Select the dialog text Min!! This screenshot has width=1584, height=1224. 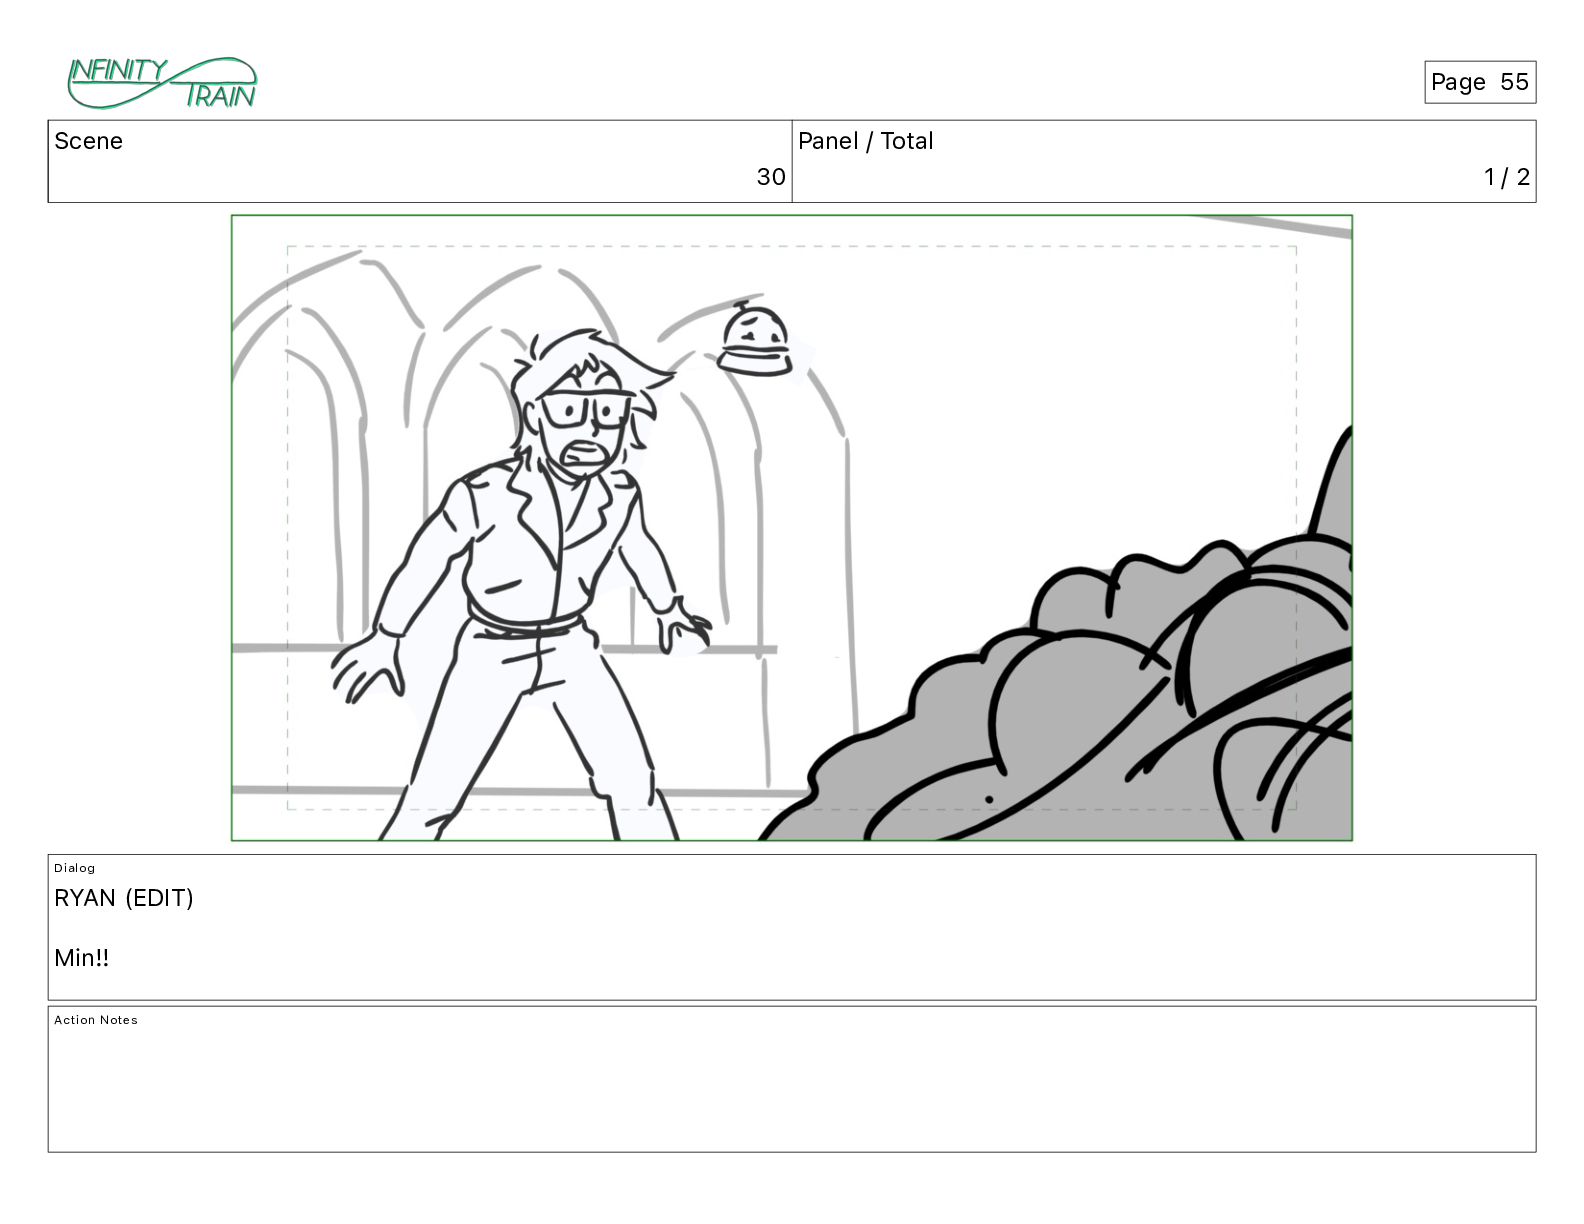(81, 958)
